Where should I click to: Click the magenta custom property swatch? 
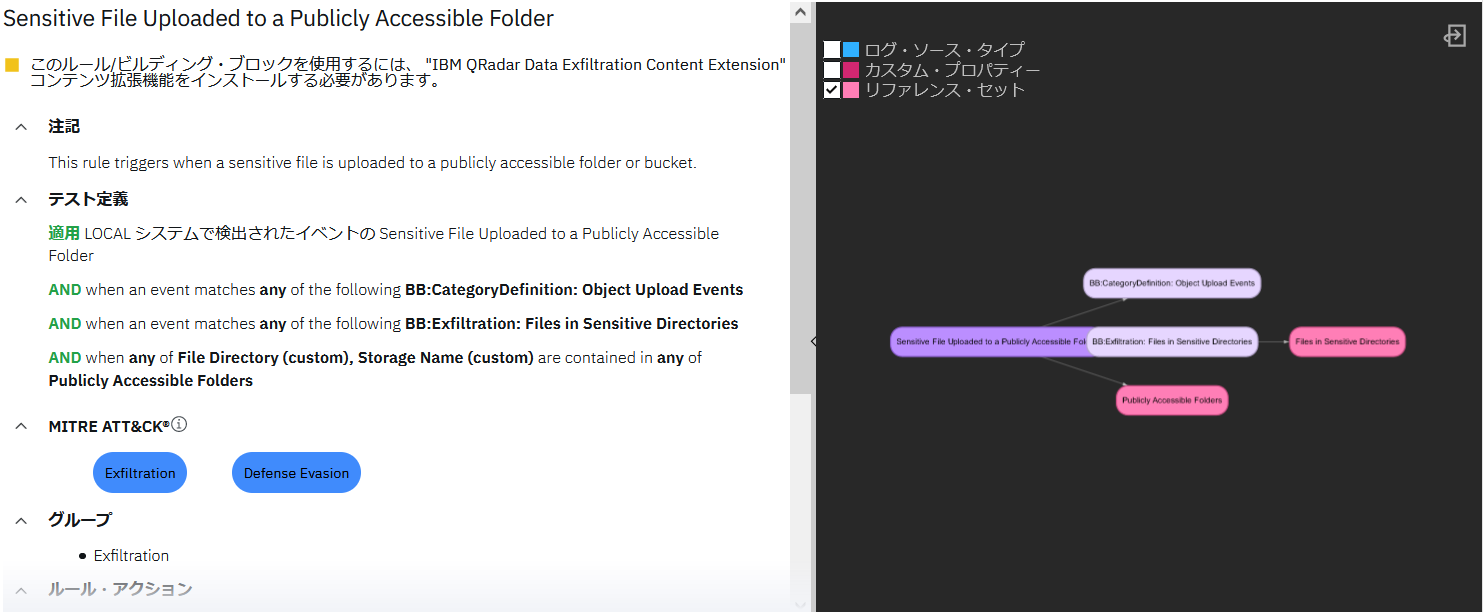tap(851, 70)
